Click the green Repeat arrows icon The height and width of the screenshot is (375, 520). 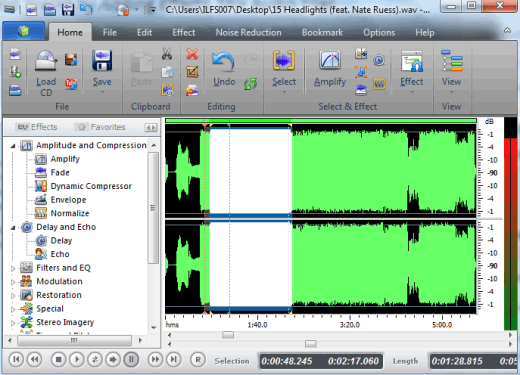250,83
